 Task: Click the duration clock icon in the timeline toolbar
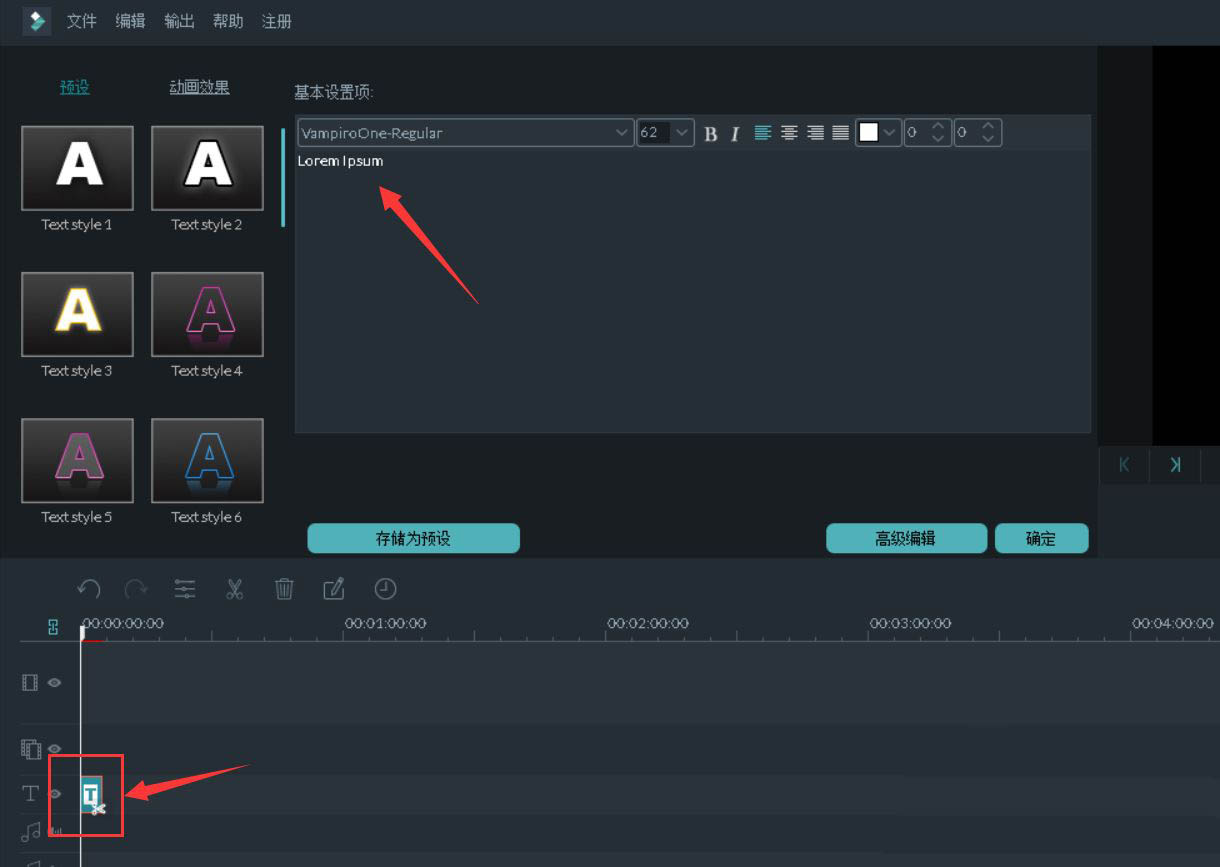click(x=385, y=589)
